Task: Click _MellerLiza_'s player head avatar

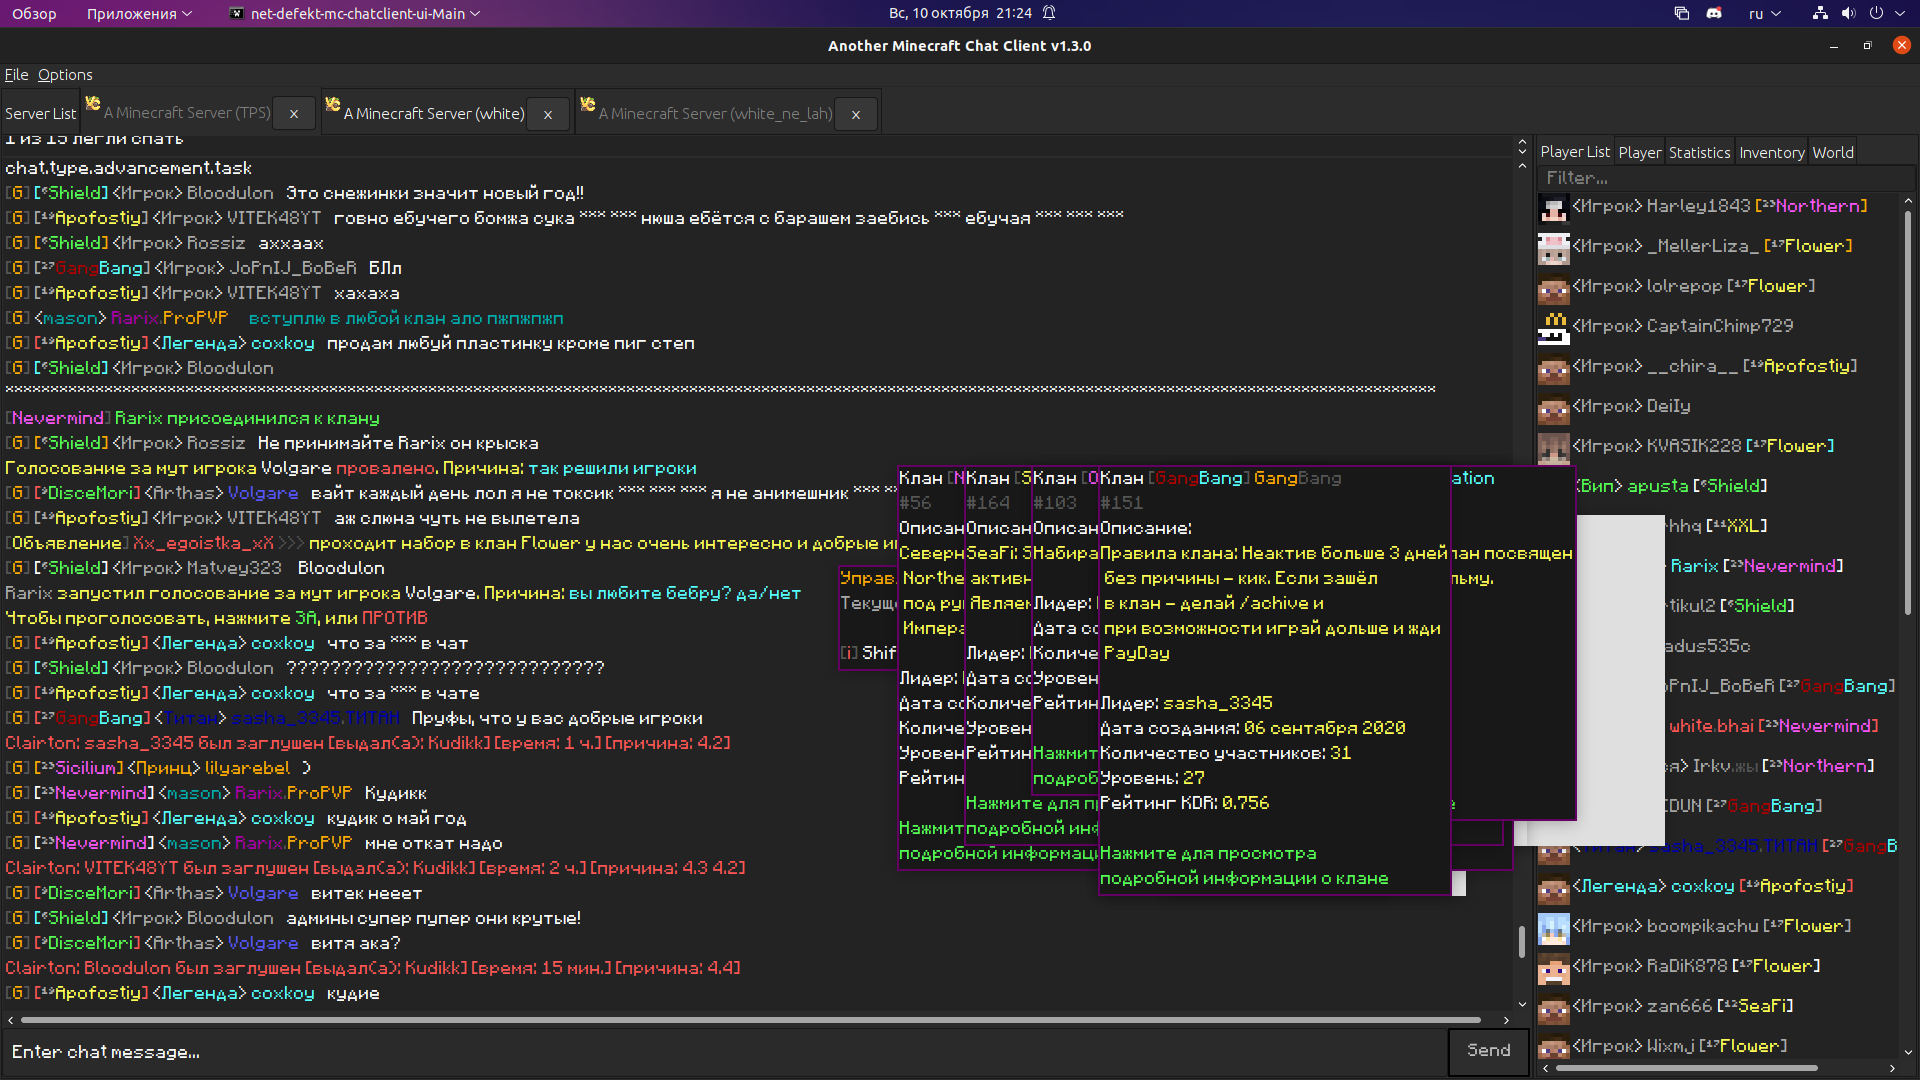Action: tap(1553, 248)
